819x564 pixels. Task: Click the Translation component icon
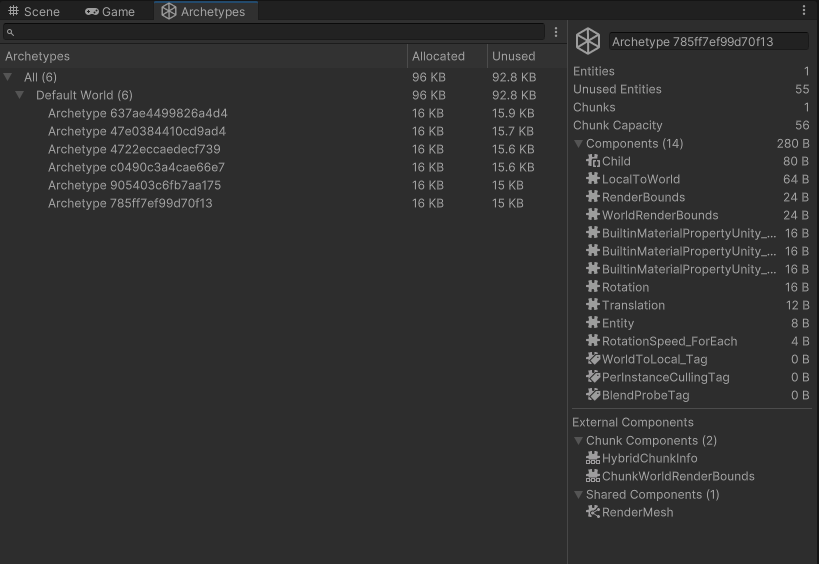point(593,304)
